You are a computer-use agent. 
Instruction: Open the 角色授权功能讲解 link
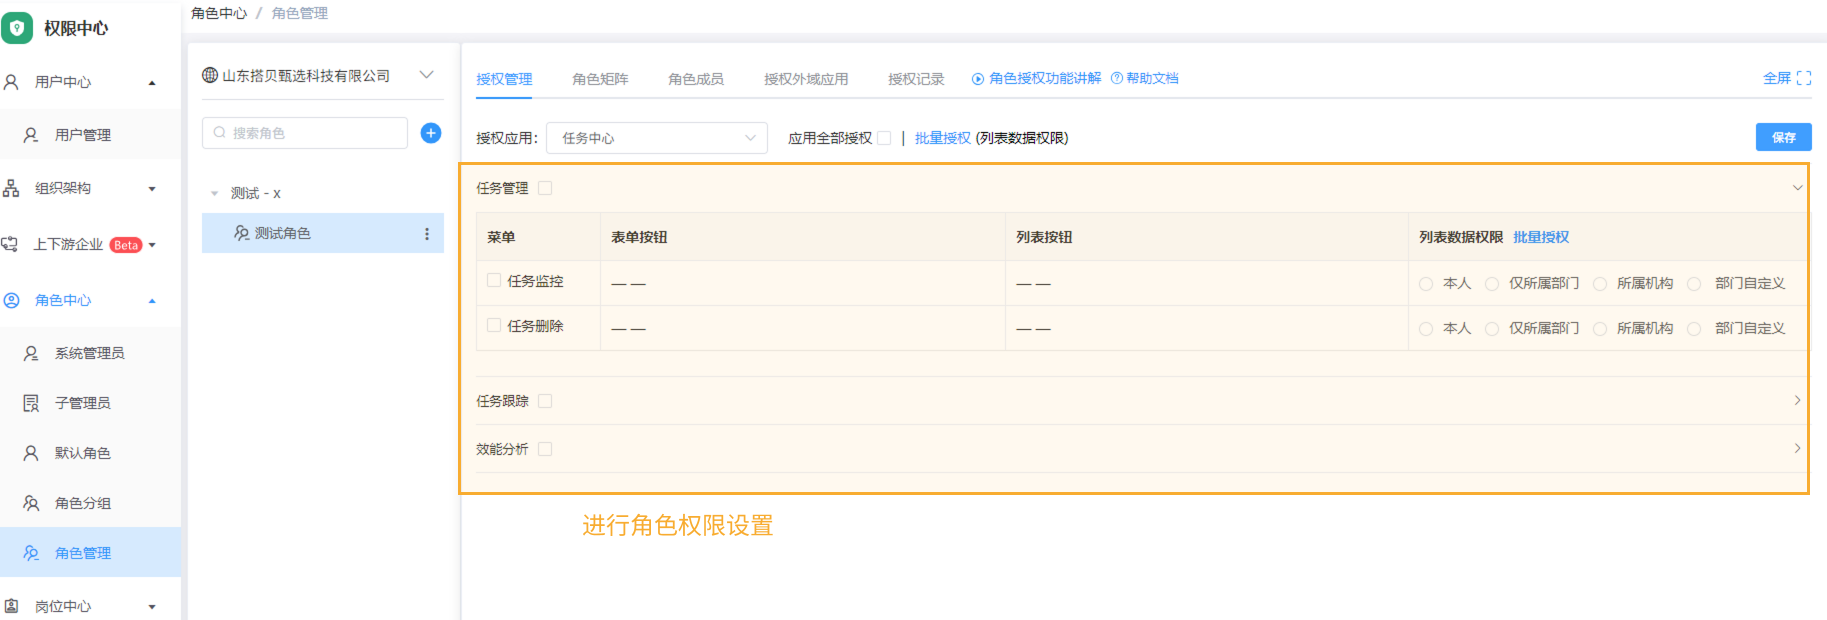click(x=1045, y=78)
